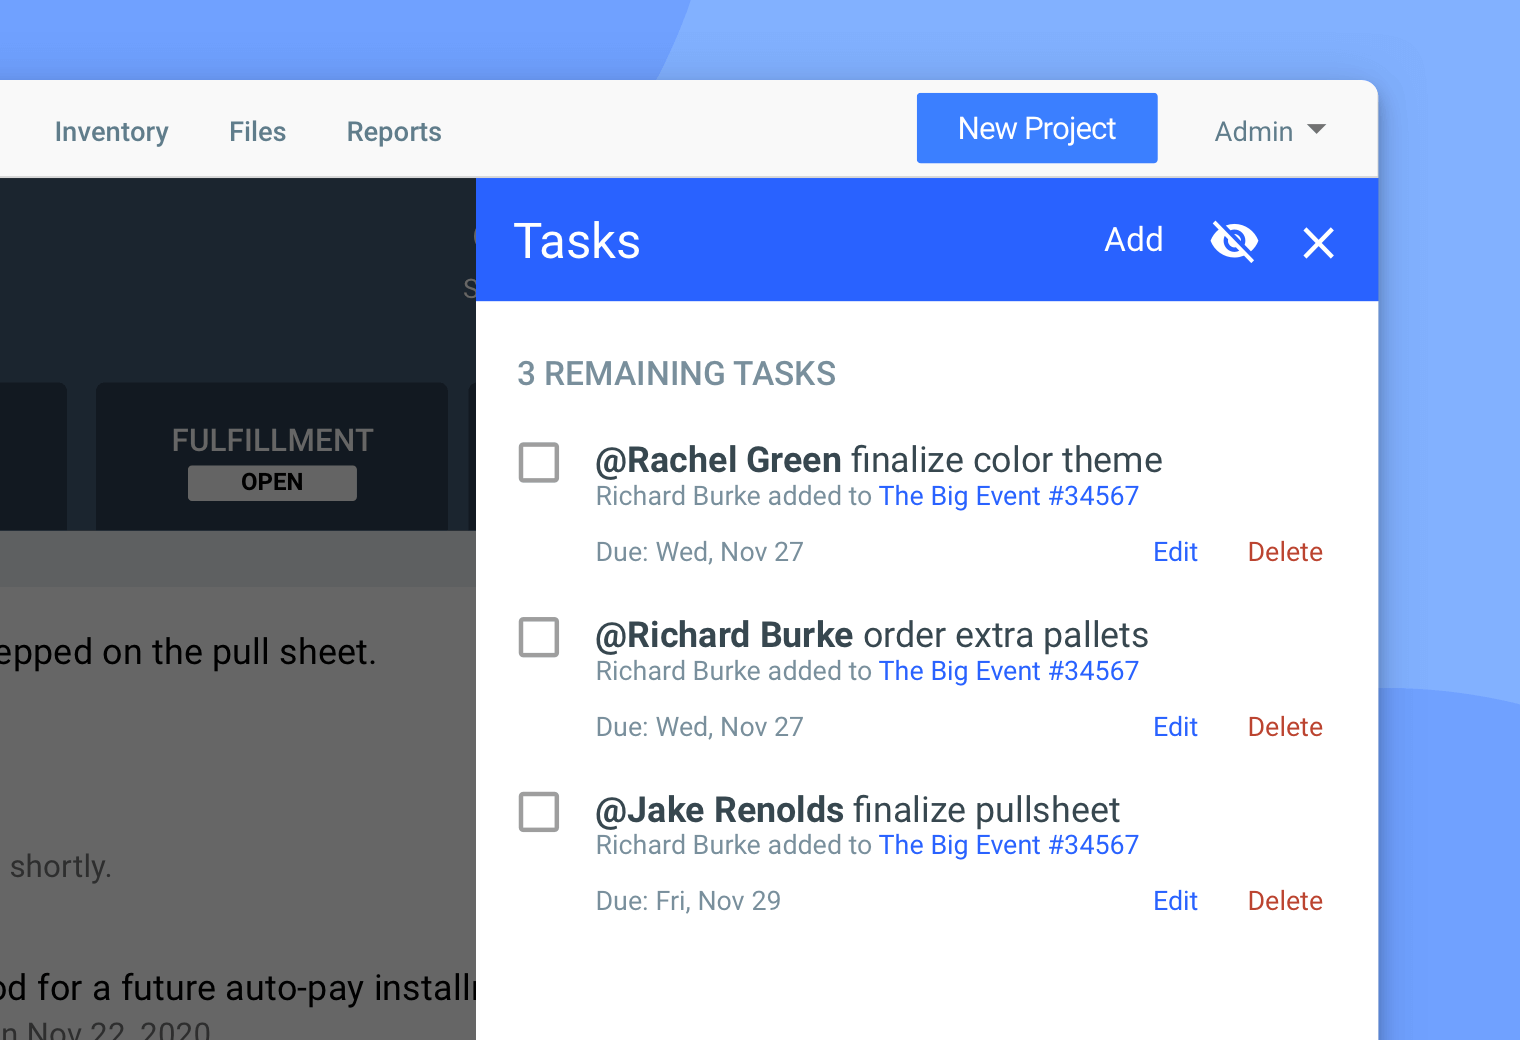Open The Big Event #34567 link under order extra pallets

point(1009,671)
